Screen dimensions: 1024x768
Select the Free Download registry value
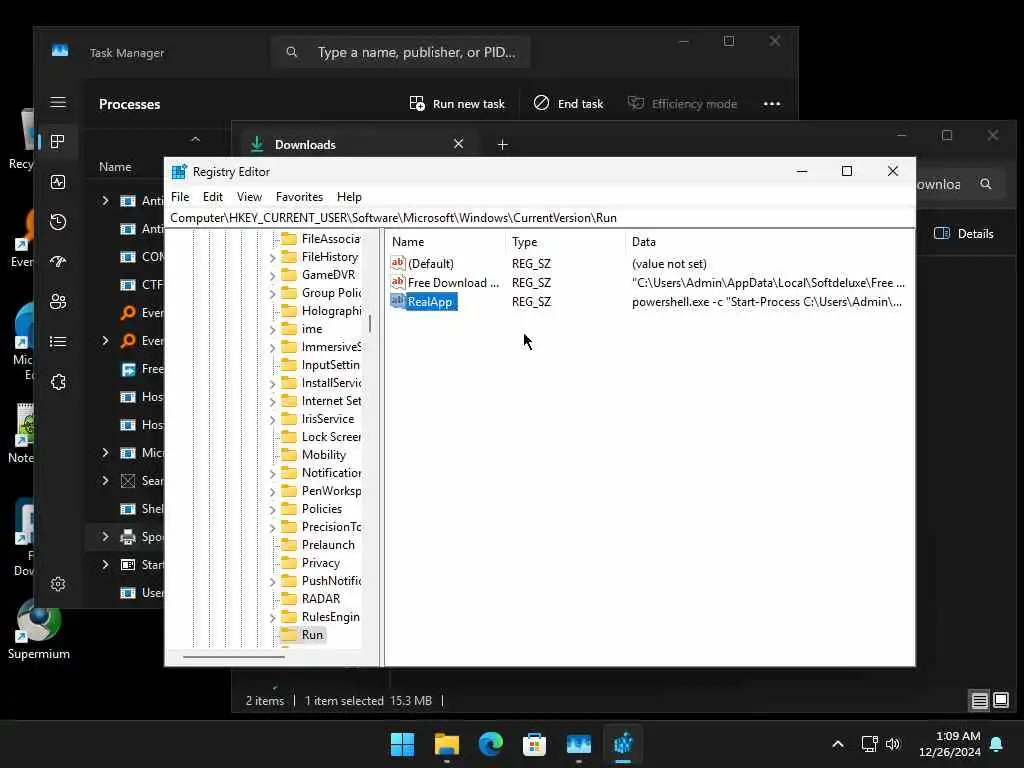[453, 283]
